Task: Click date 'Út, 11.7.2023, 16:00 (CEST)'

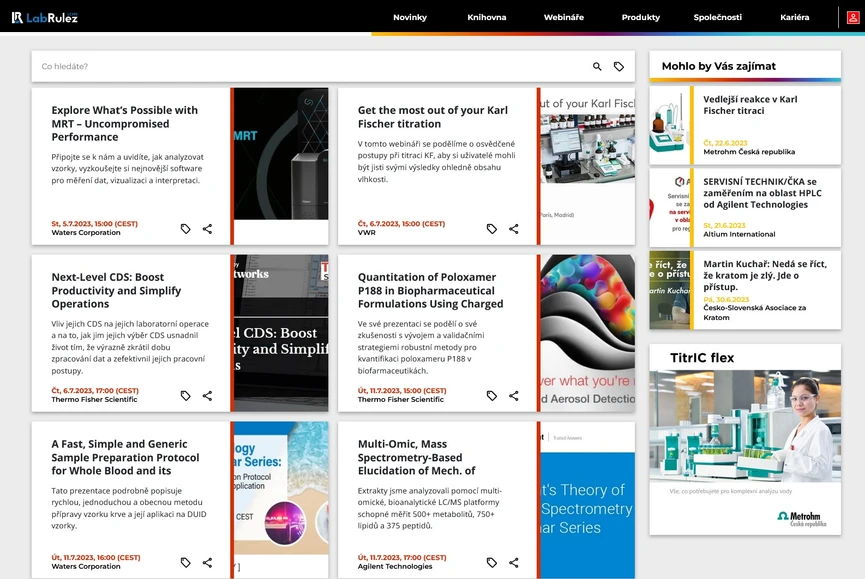Action: point(96,557)
